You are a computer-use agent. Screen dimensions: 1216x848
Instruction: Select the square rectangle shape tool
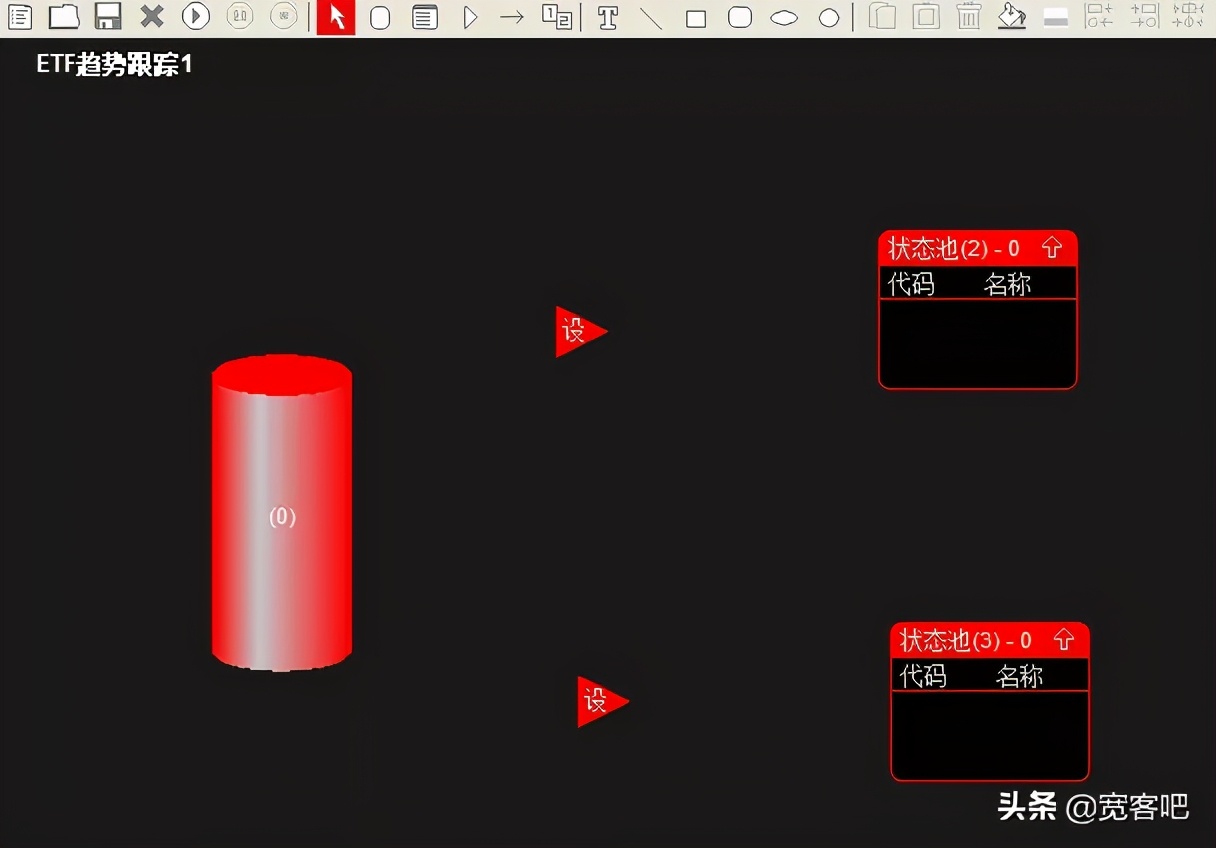point(696,18)
